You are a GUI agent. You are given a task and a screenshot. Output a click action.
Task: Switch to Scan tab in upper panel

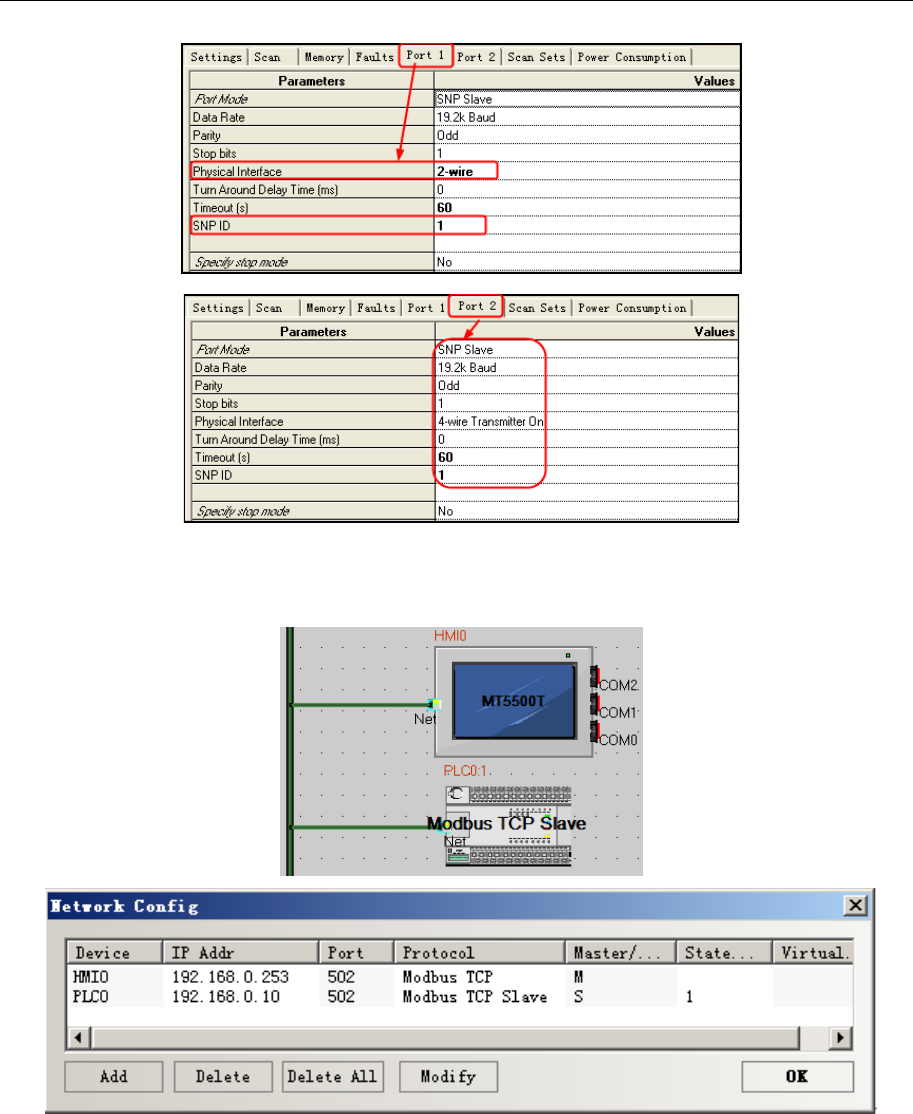pos(269,57)
